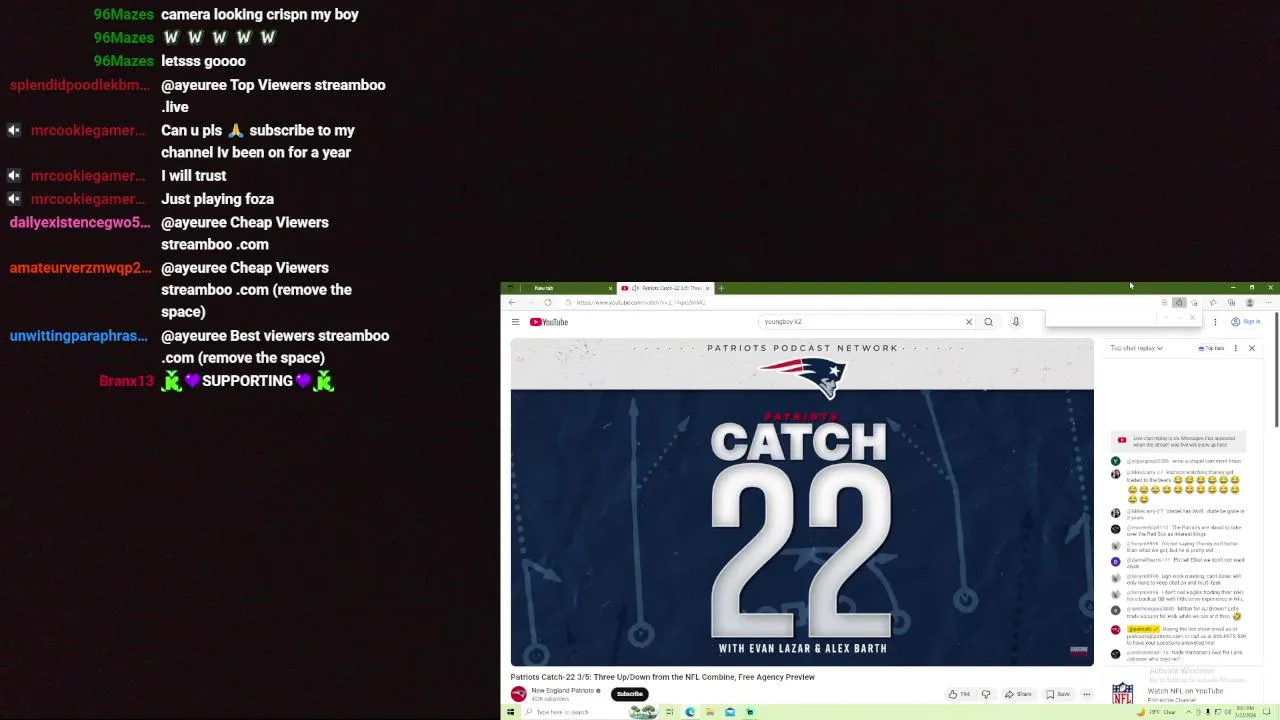
Task: Open New England Patriots channel name link
Action: click(563, 690)
